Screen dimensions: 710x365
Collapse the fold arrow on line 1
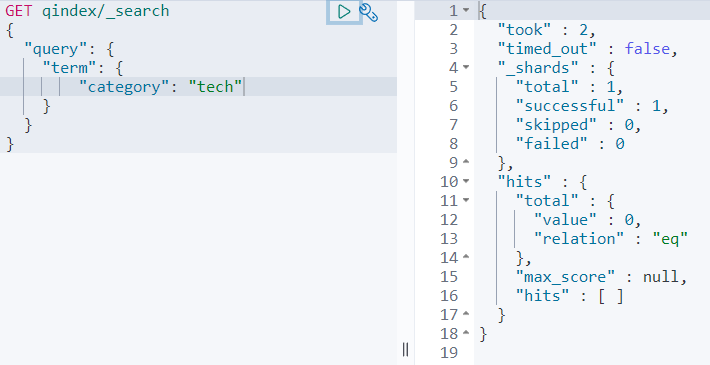(x=466, y=10)
